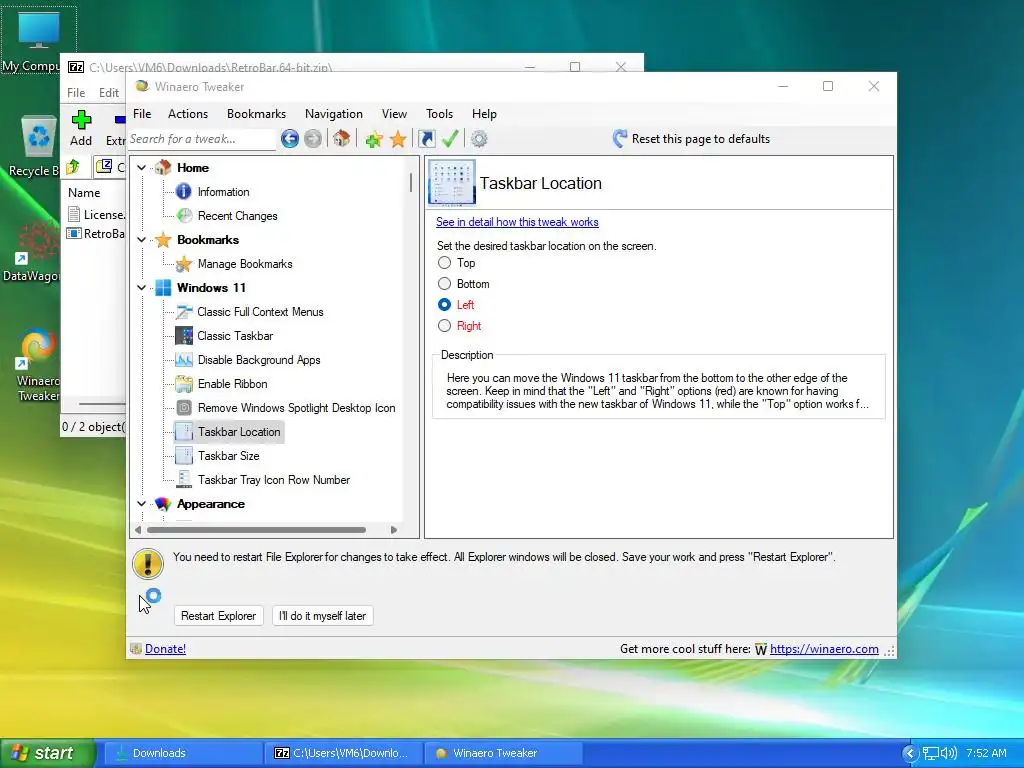The image size is (1024, 768).
Task: Click the Disable Background Apps icon
Action: (184, 360)
